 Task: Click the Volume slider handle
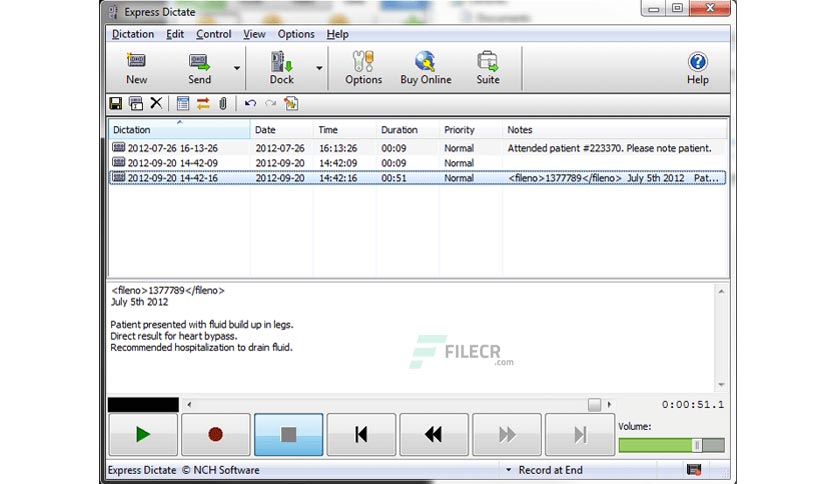click(696, 445)
